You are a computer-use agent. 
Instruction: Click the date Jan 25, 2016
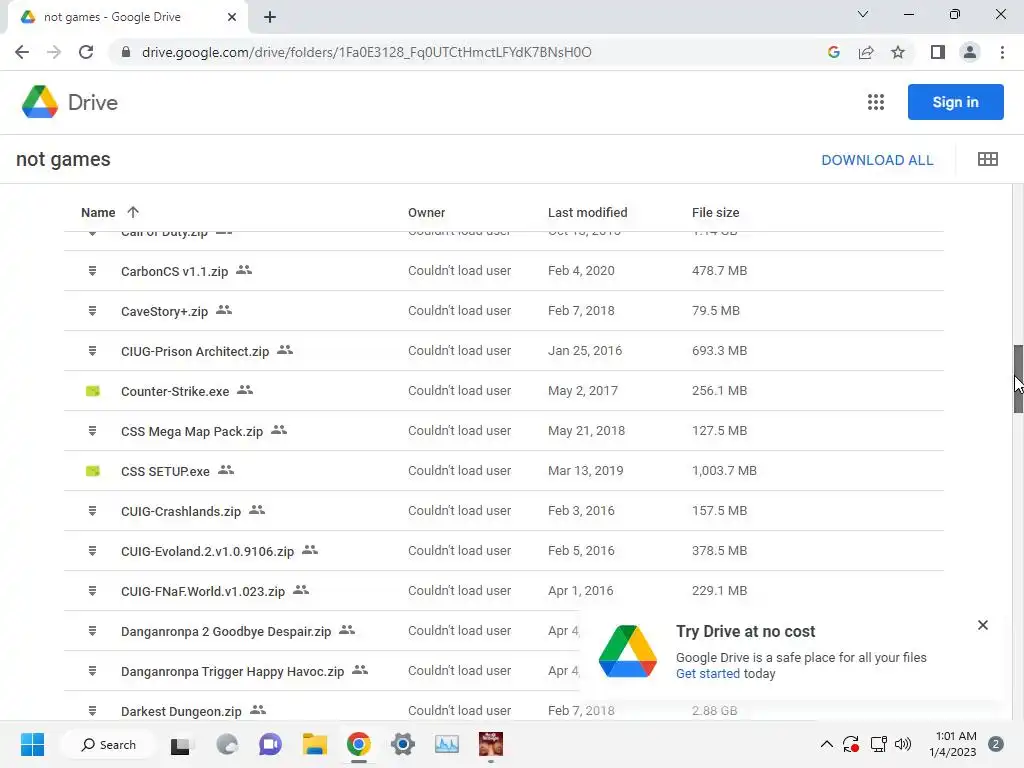584,351
